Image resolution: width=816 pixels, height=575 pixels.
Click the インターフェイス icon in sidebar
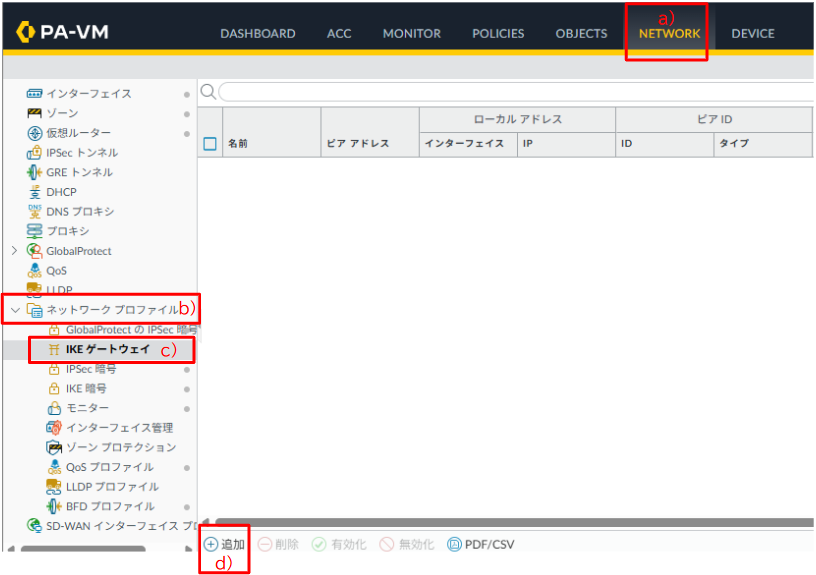click(x=34, y=94)
